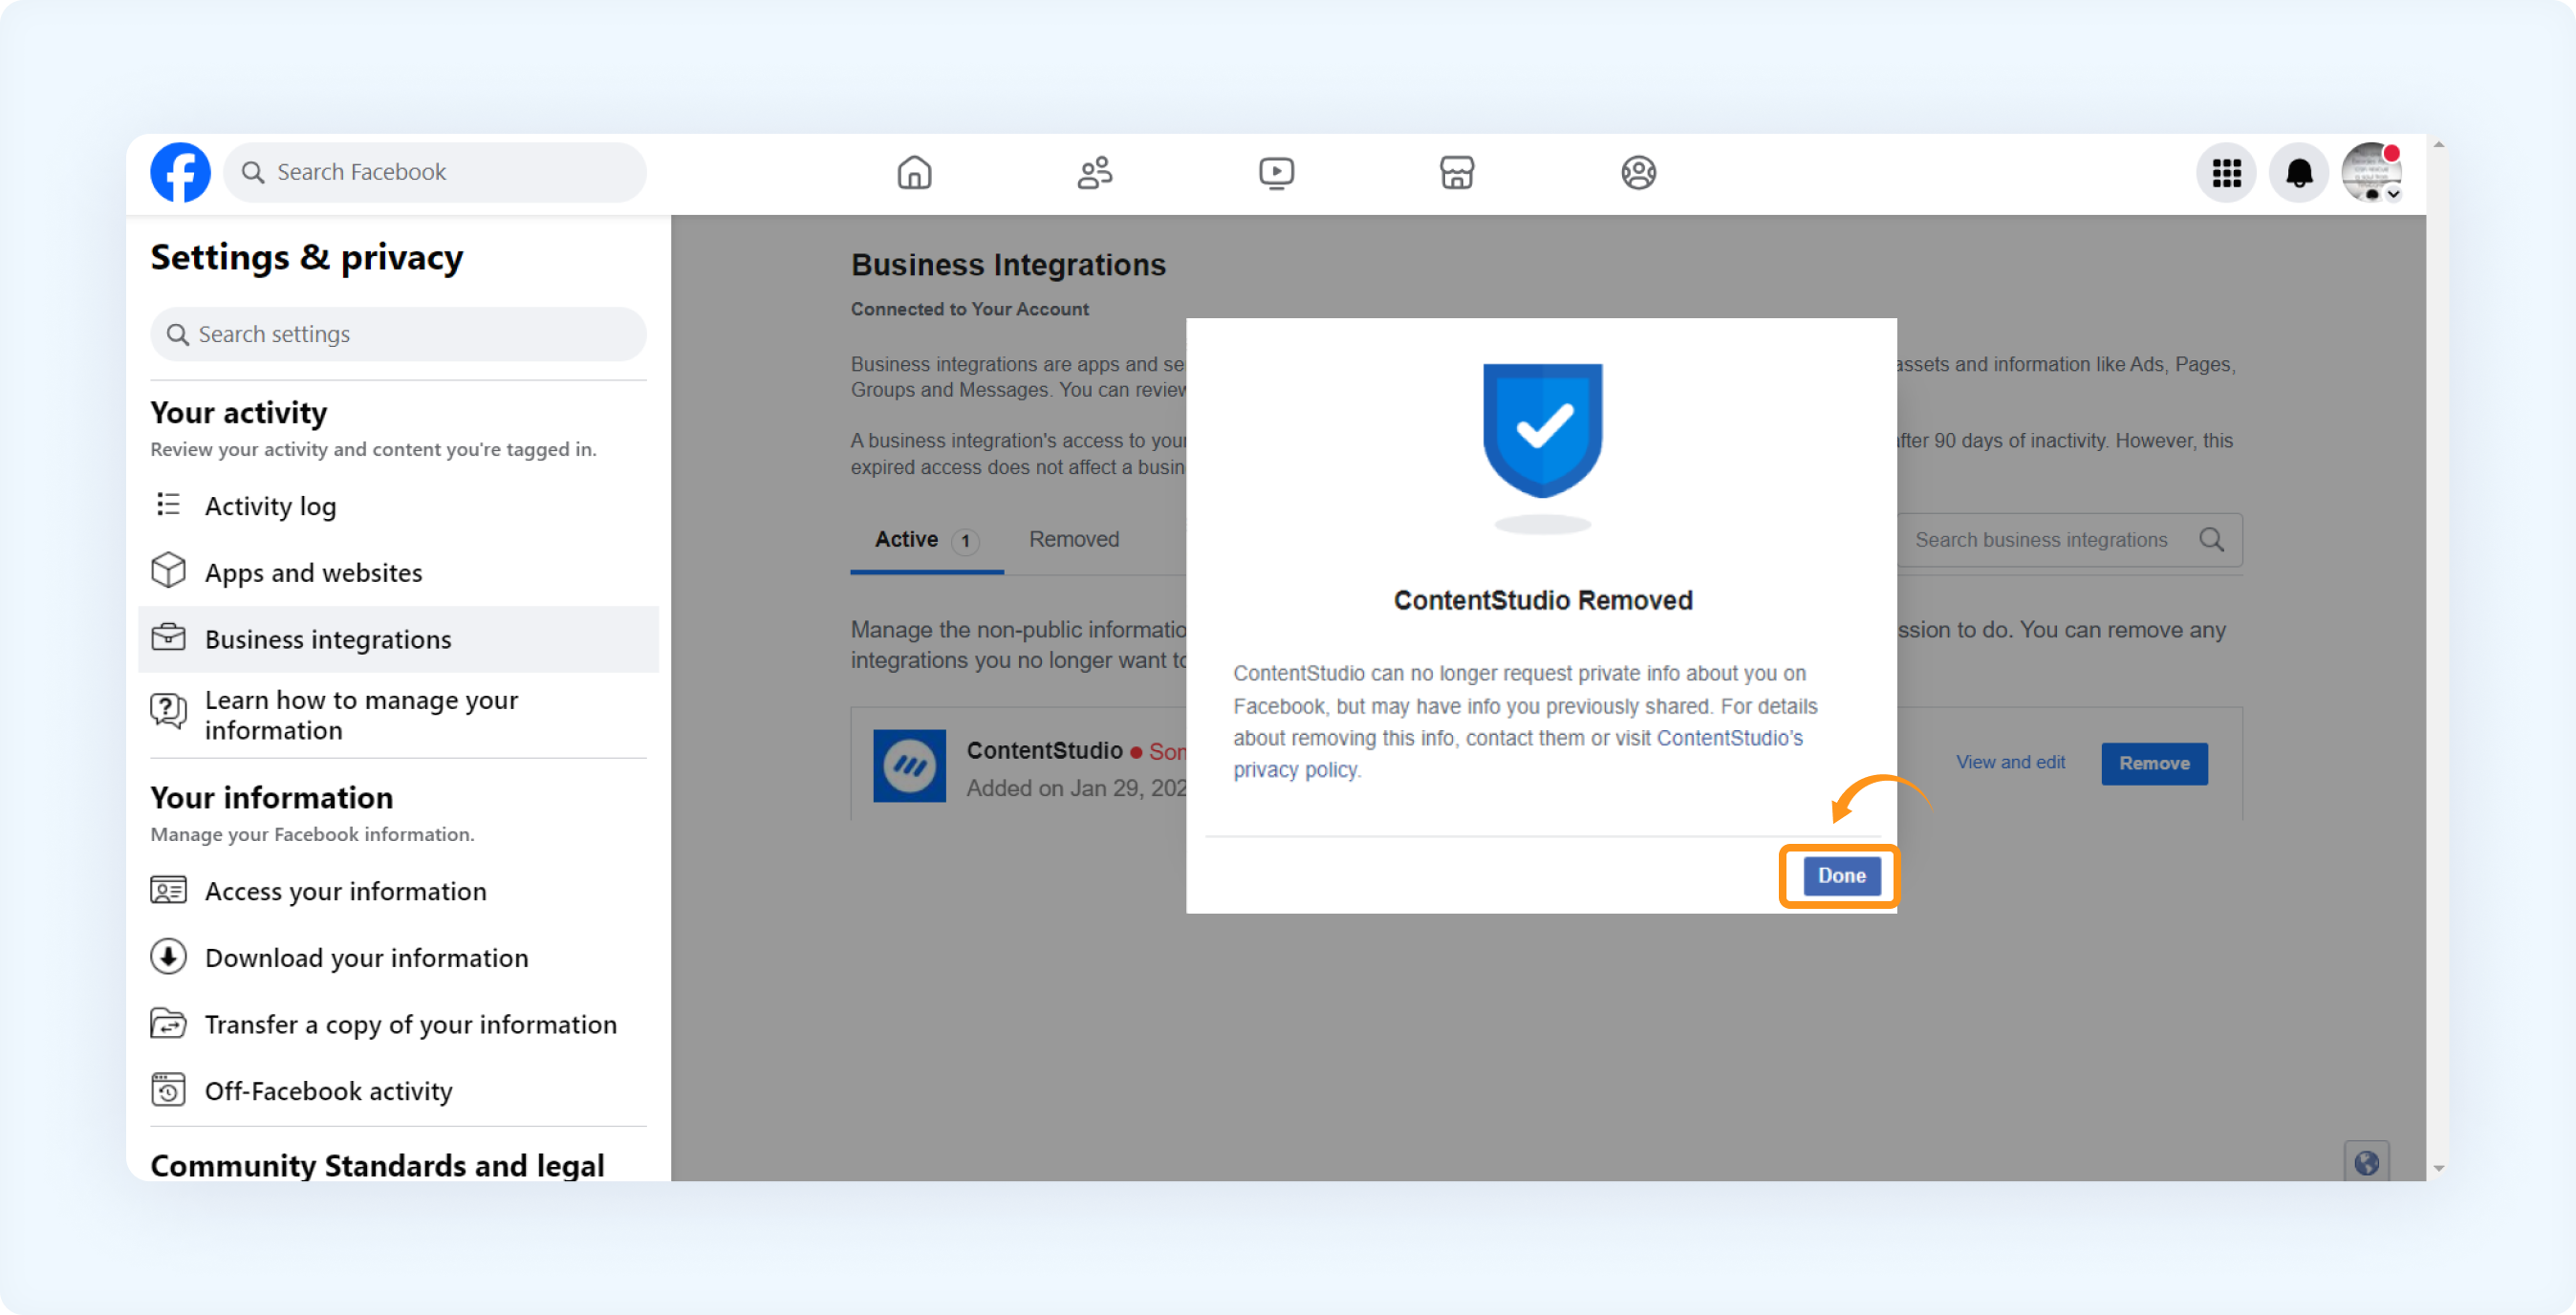Select Business integrations in sidebar
Image resolution: width=2576 pixels, height=1315 pixels.
click(398, 639)
